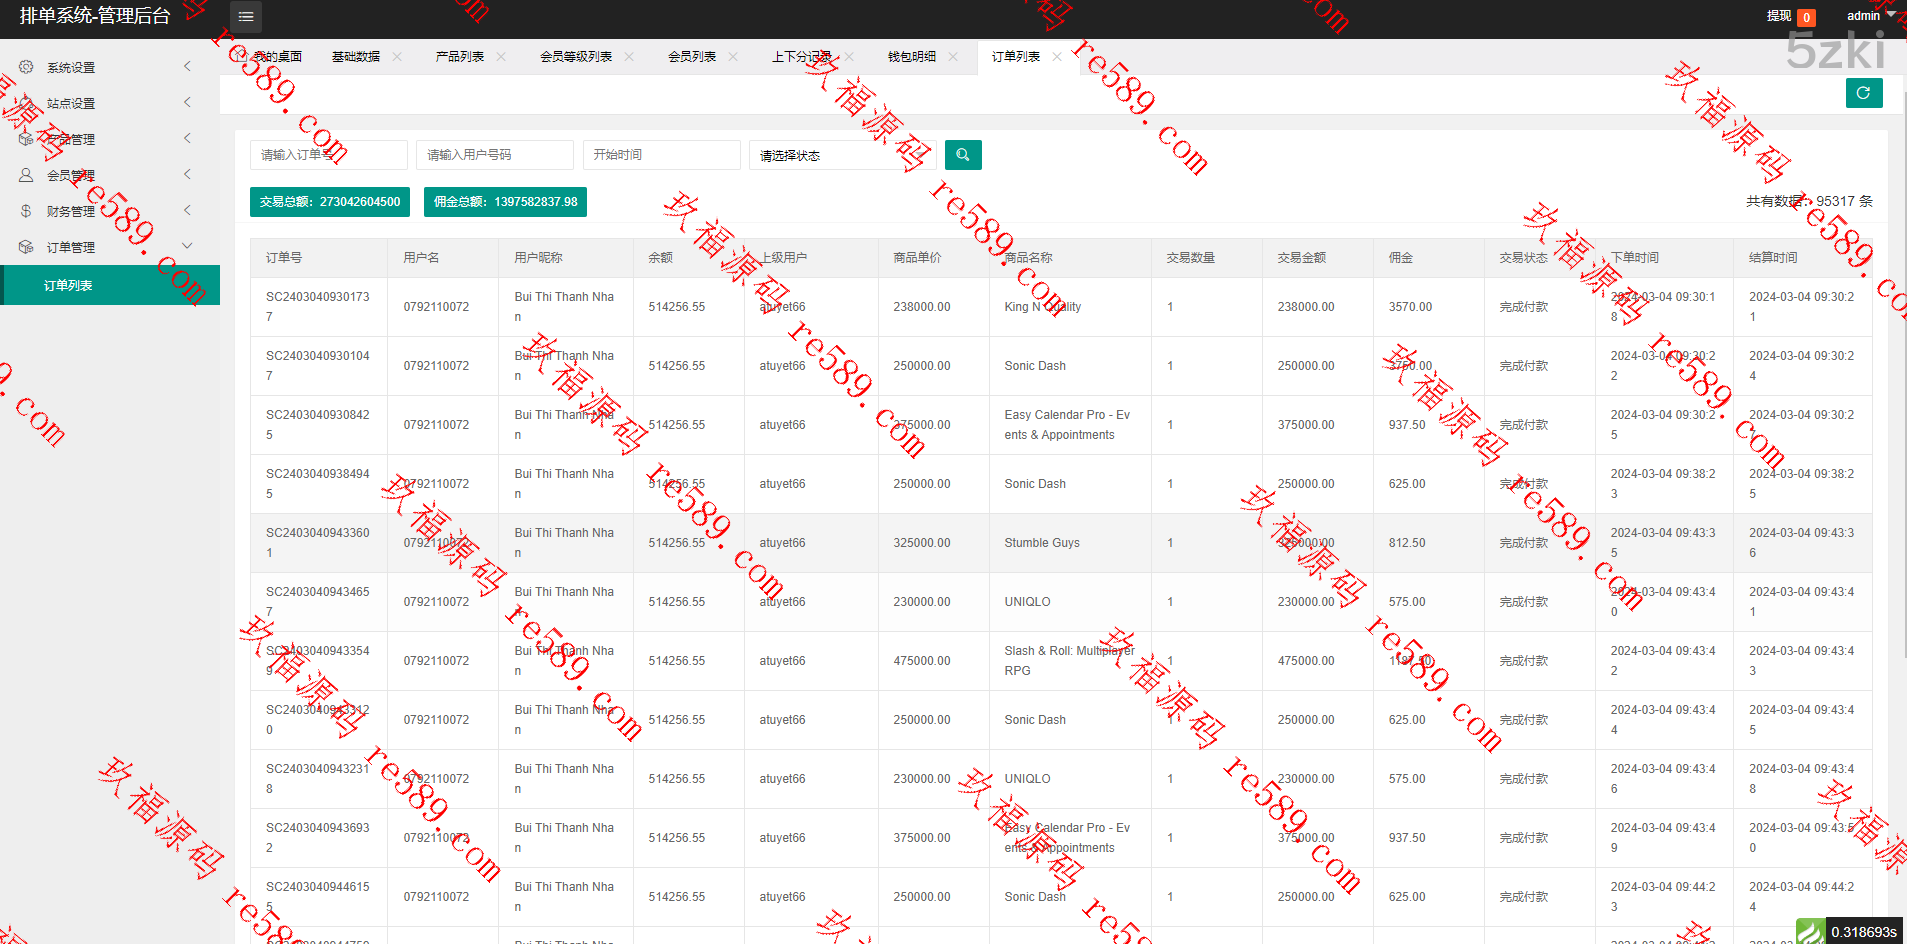Click the green search magnifier button
Viewport: 1907px width, 944px height.
click(x=963, y=155)
